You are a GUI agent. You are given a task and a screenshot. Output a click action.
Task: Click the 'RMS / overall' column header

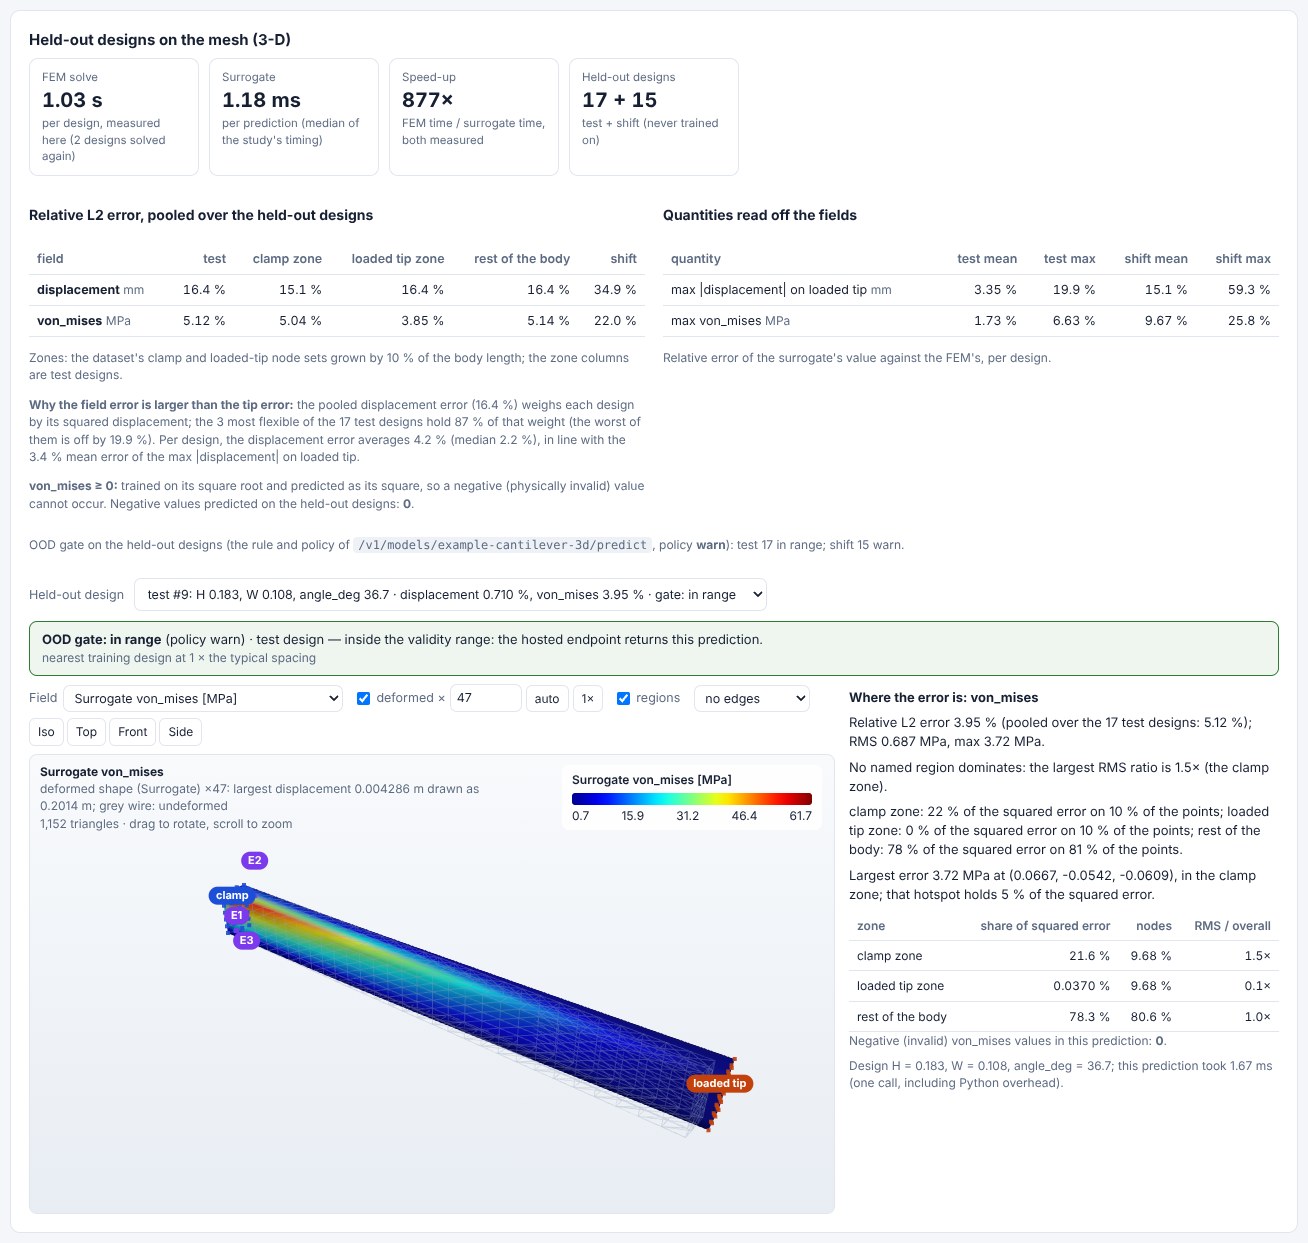pyautogui.click(x=1232, y=926)
